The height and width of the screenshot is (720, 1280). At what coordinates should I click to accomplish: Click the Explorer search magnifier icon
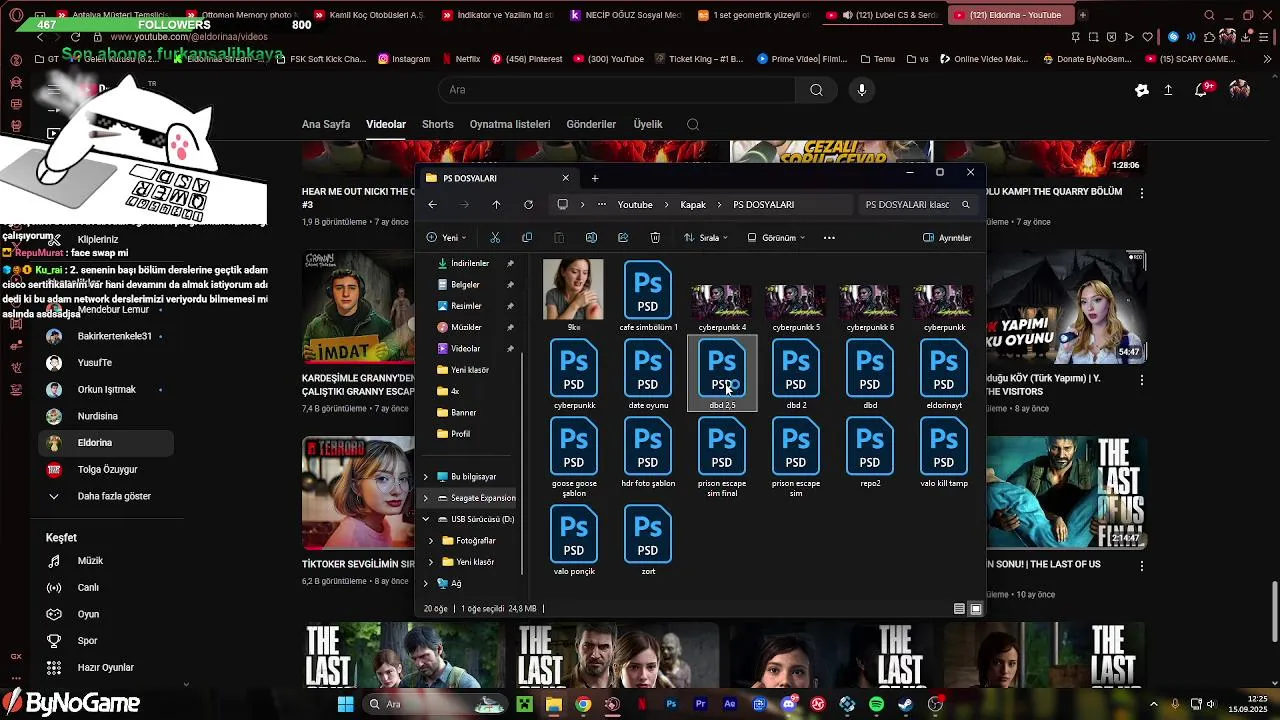pyautogui.click(x=965, y=205)
